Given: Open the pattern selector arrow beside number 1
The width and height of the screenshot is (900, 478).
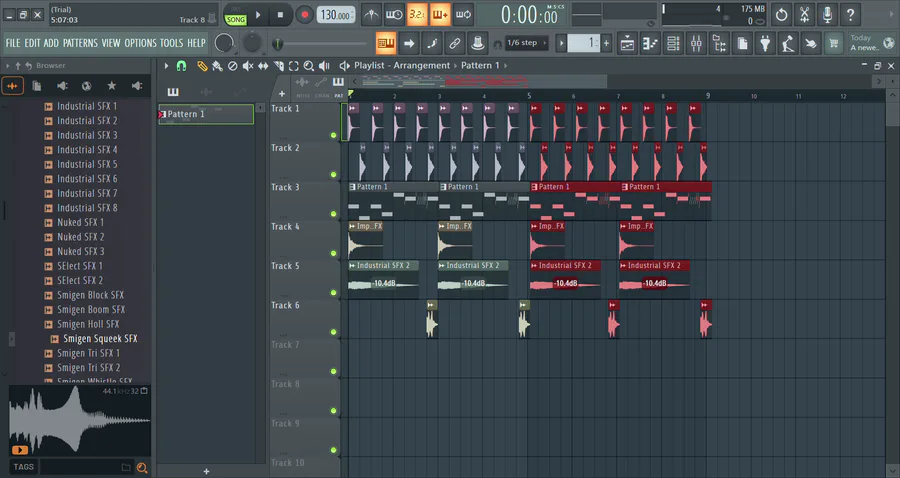Looking at the screenshot, I should [562, 43].
